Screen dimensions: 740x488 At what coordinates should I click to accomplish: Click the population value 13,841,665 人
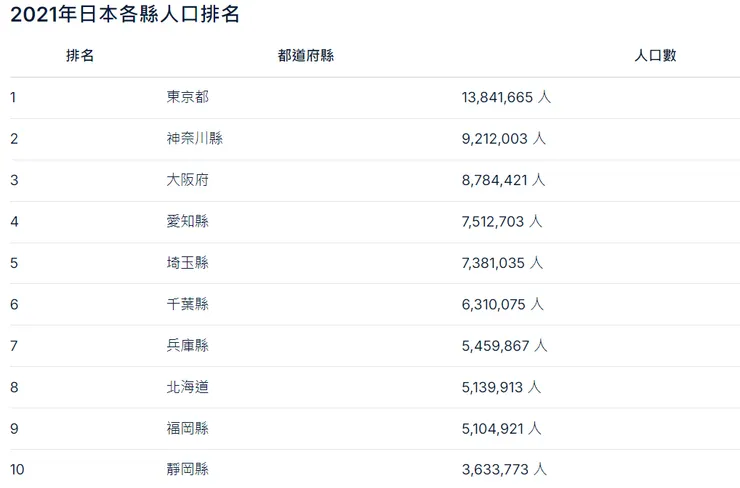pyautogui.click(x=506, y=98)
